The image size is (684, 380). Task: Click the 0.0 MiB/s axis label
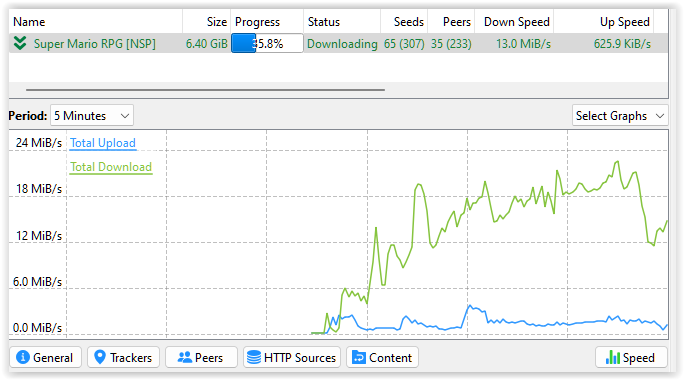pos(38,328)
